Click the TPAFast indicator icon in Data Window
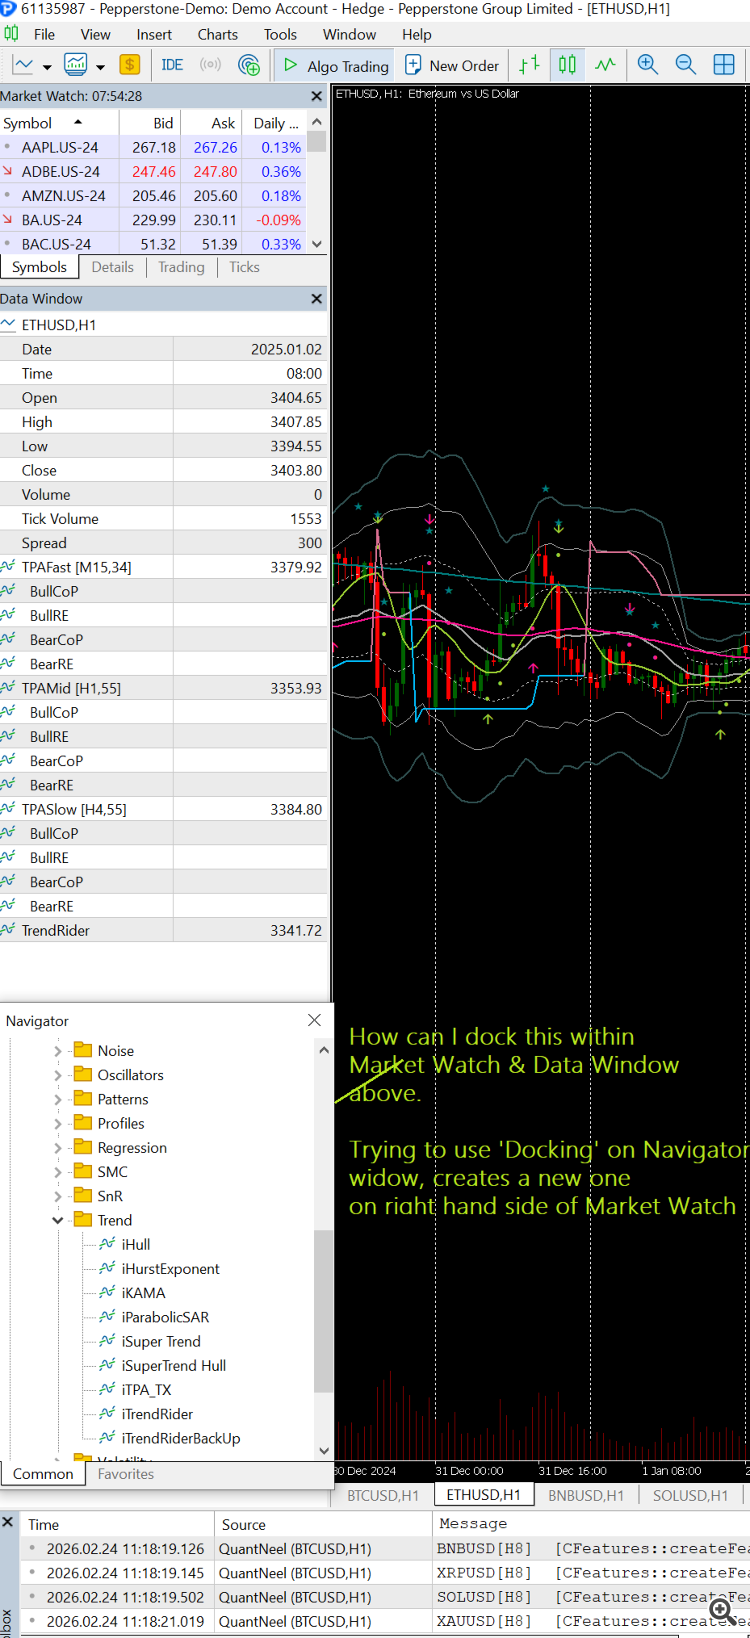This screenshot has height=1638, width=750. point(8,567)
